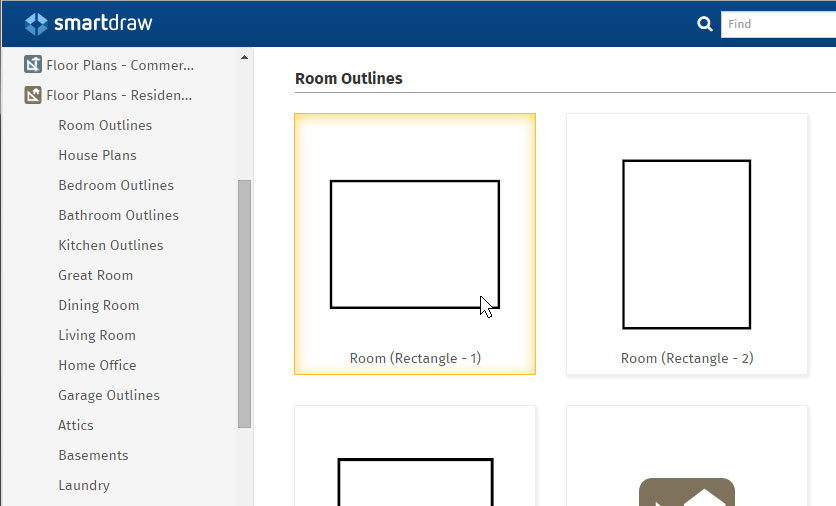Open third room outline template below Rectangle 1

click(415, 456)
